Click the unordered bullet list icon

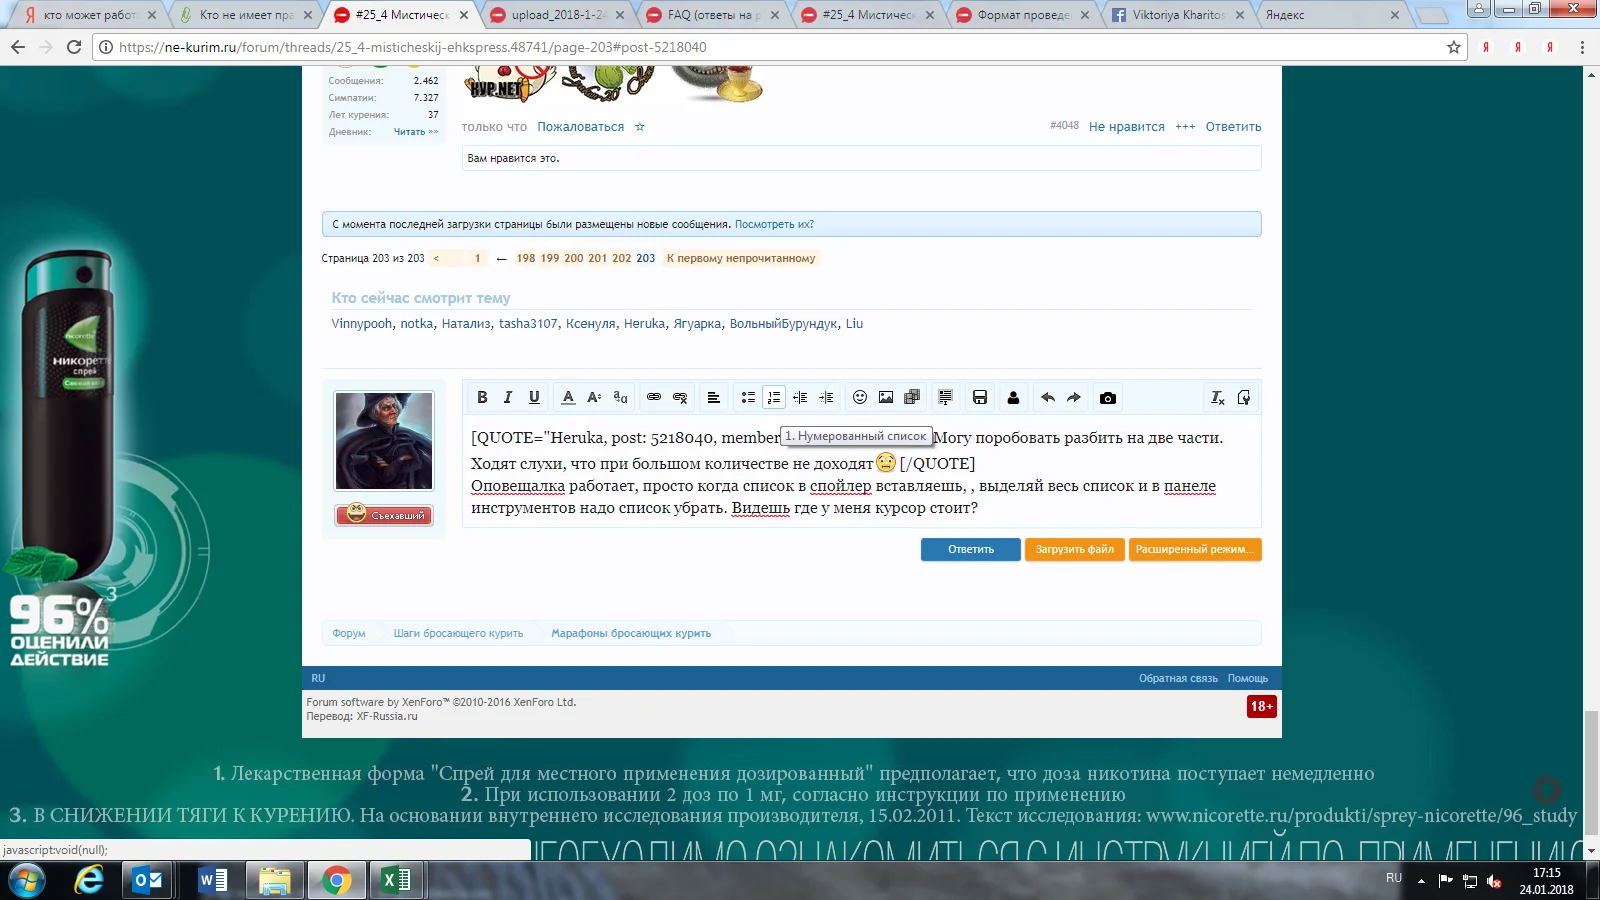click(x=748, y=397)
